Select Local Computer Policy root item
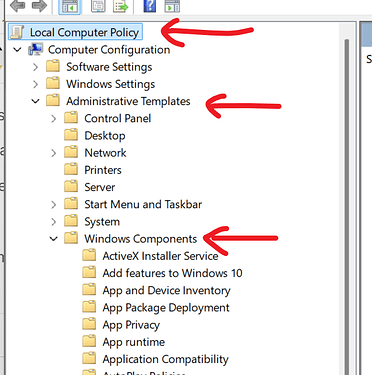Image resolution: width=372 pixels, height=375 pixels. [x=75, y=32]
